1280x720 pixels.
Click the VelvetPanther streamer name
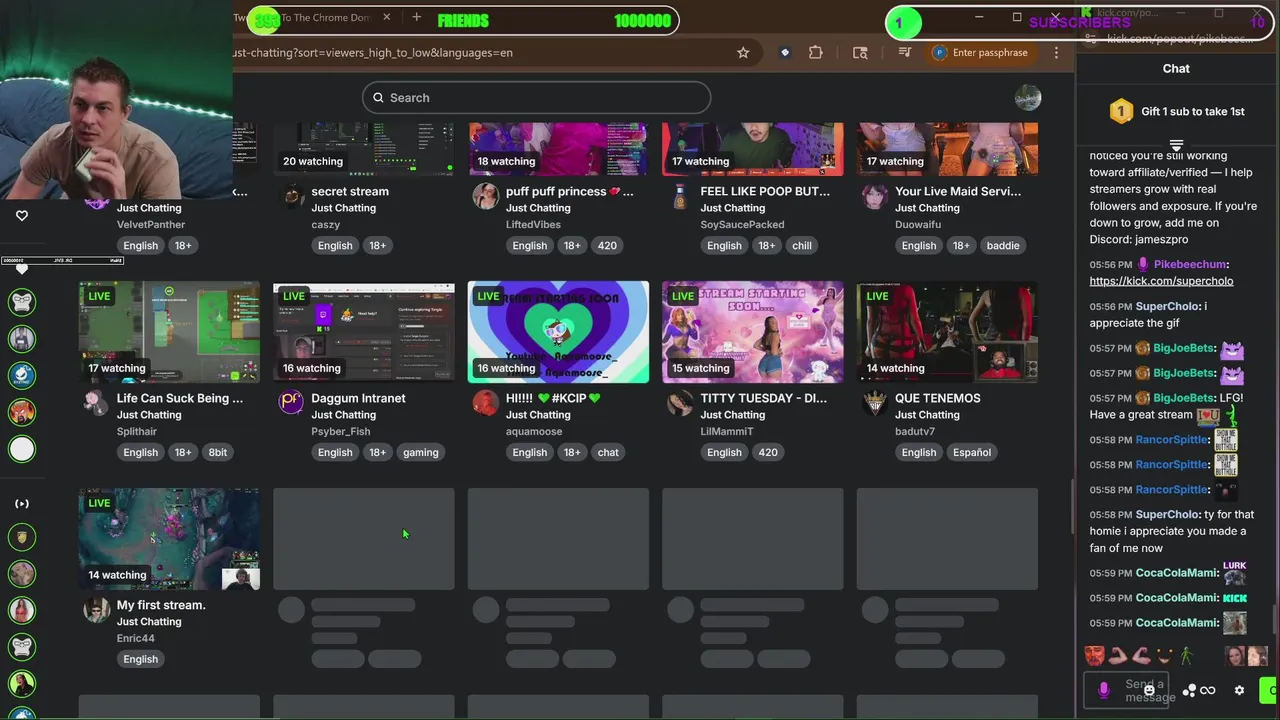[151, 225]
